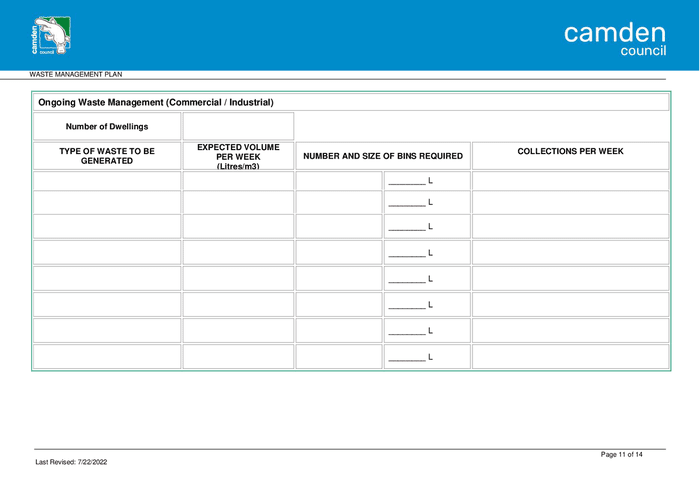
Task: Click the first row bin size litres blank
Action: [407, 181]
